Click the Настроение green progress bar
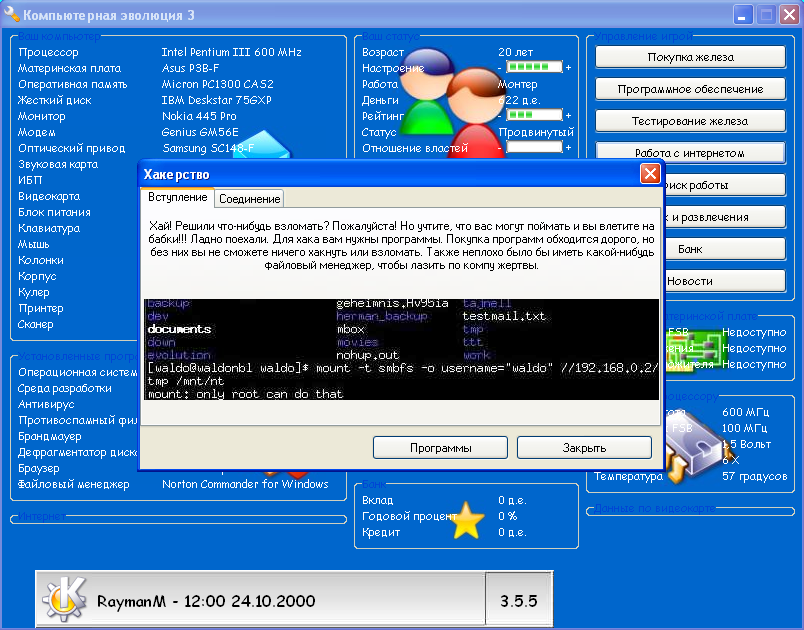This screenshot has height=630, width=804. point(534,67)
